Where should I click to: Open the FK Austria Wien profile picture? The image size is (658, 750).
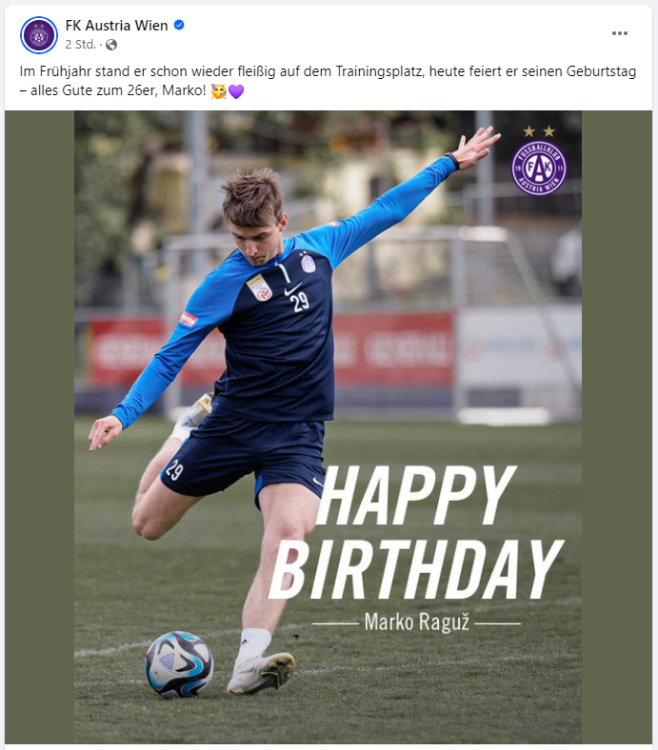[39, 34]
